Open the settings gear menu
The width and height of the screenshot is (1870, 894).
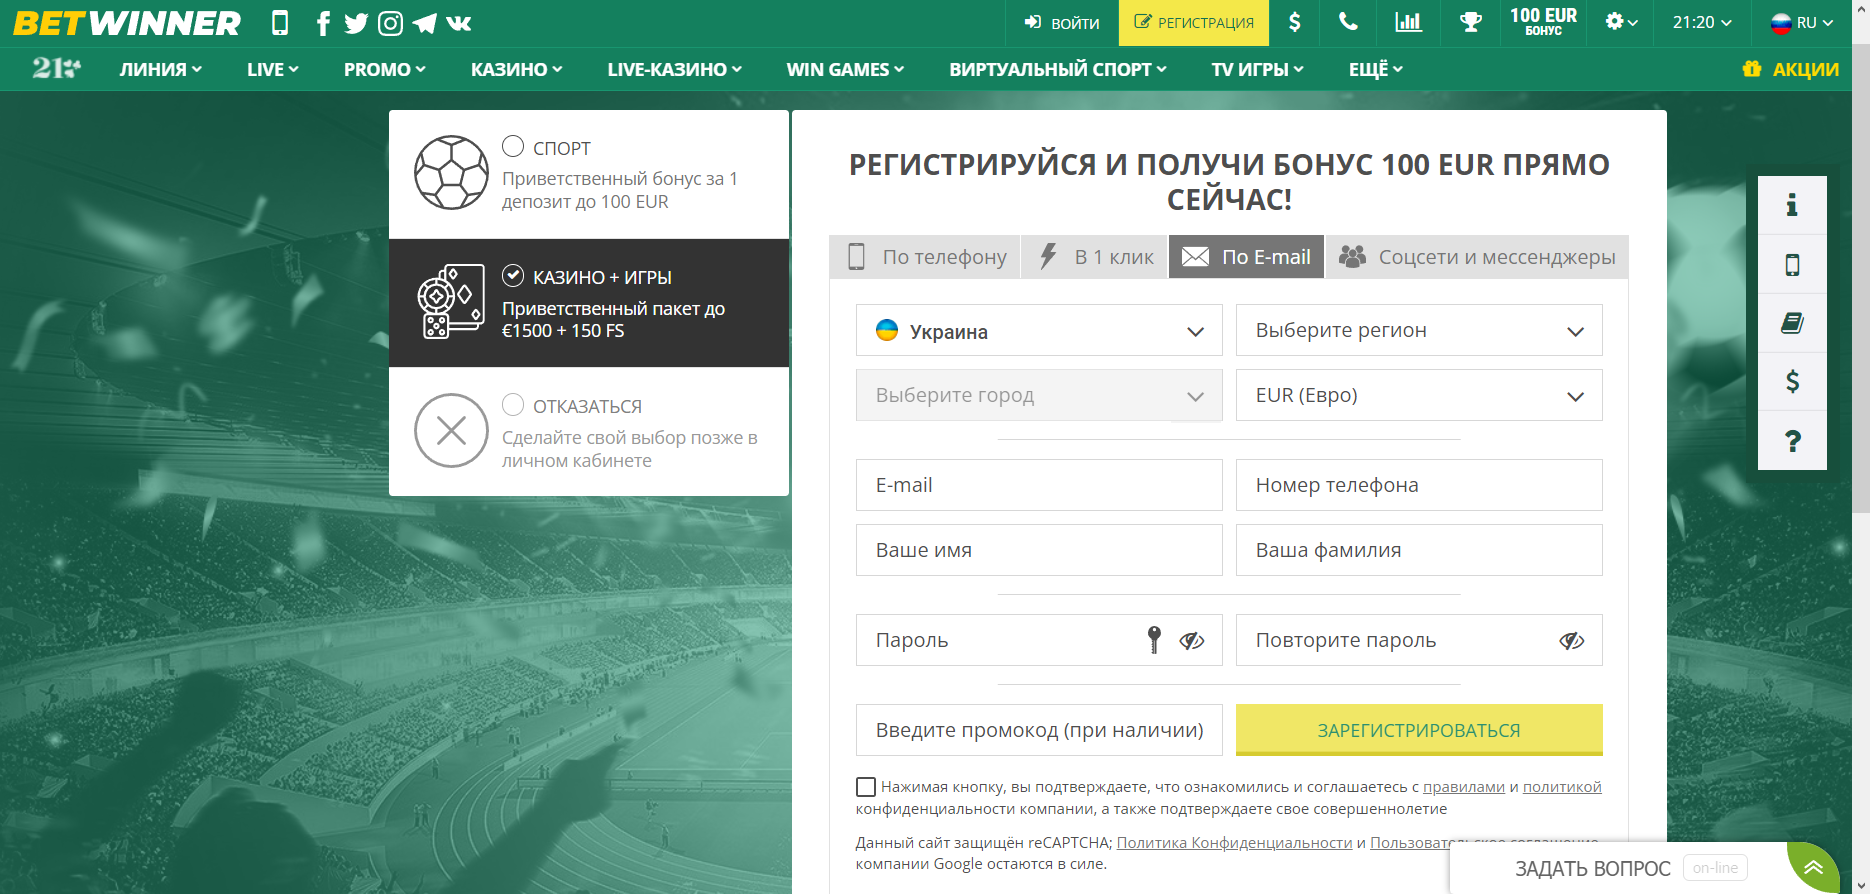[1621, 22]
